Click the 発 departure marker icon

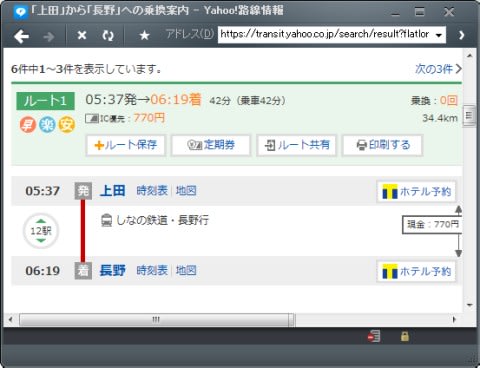[x=83, y=191]
